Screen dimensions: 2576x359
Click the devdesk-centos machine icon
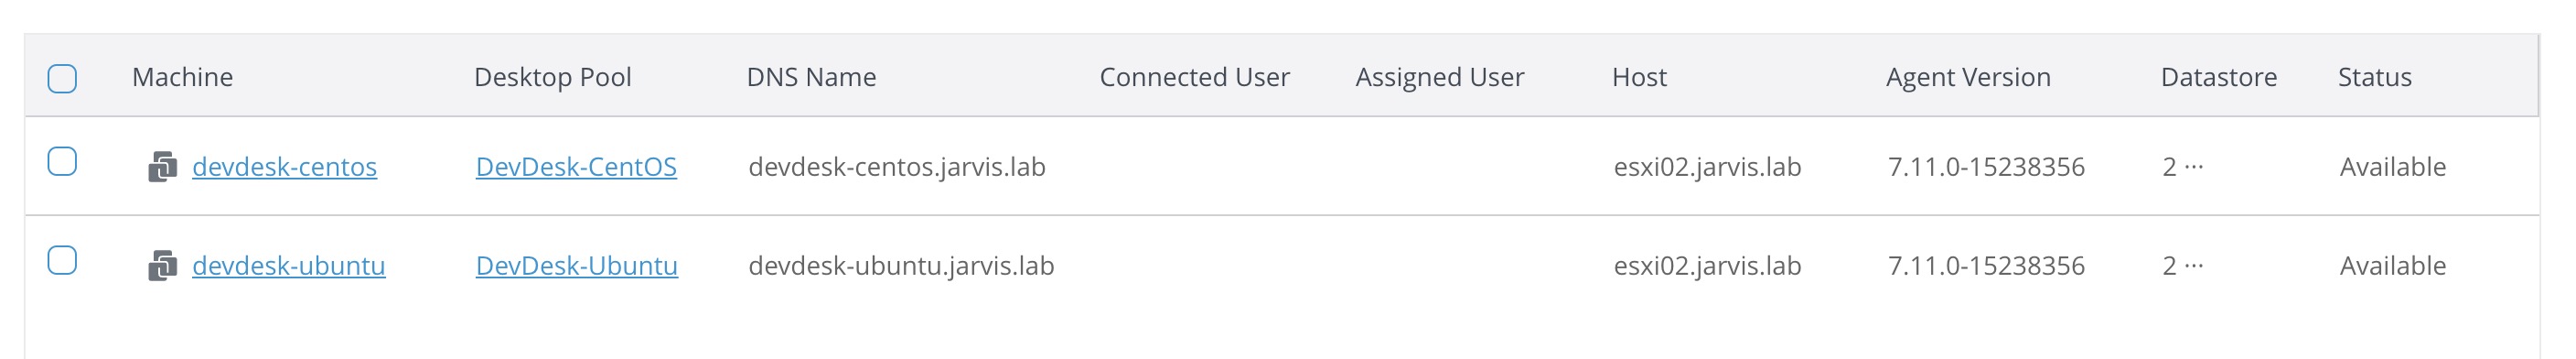162,167
